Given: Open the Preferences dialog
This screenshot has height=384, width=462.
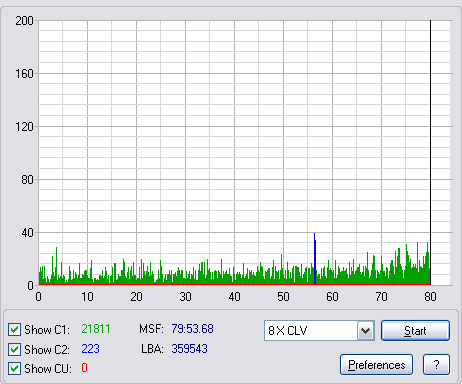Looking at the screenshot, I should (376, 365).
